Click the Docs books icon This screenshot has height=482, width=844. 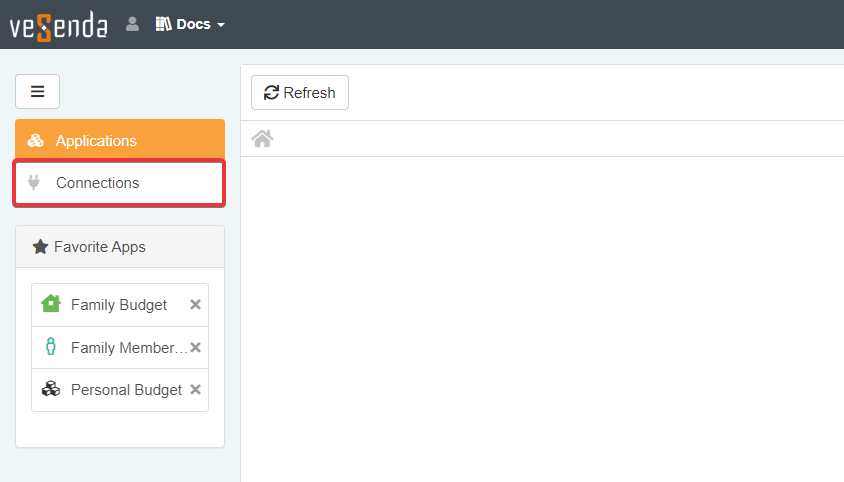[164, 24]
